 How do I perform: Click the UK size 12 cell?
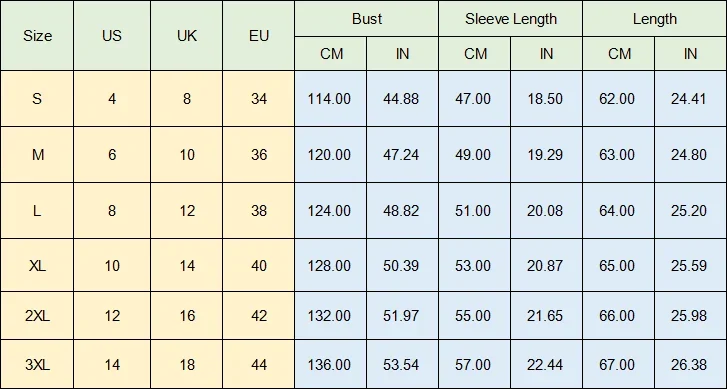click(x=186, y=210)
